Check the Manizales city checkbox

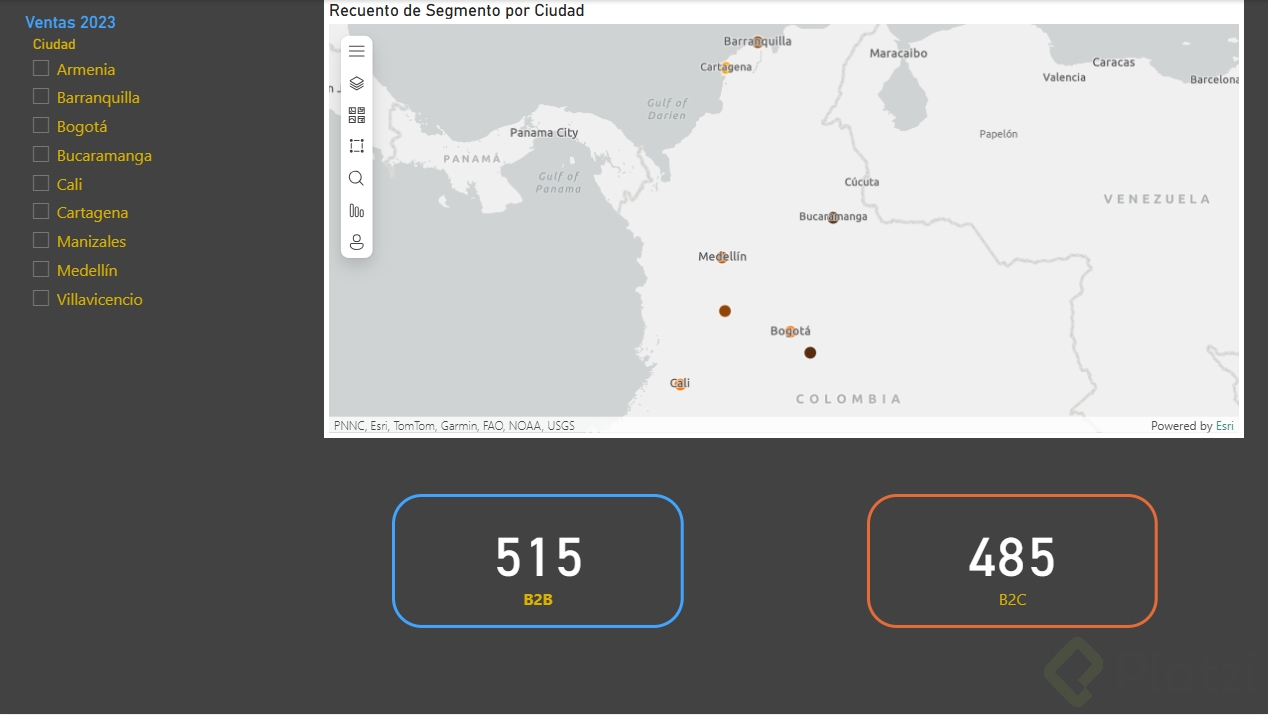tap(41, 240)
